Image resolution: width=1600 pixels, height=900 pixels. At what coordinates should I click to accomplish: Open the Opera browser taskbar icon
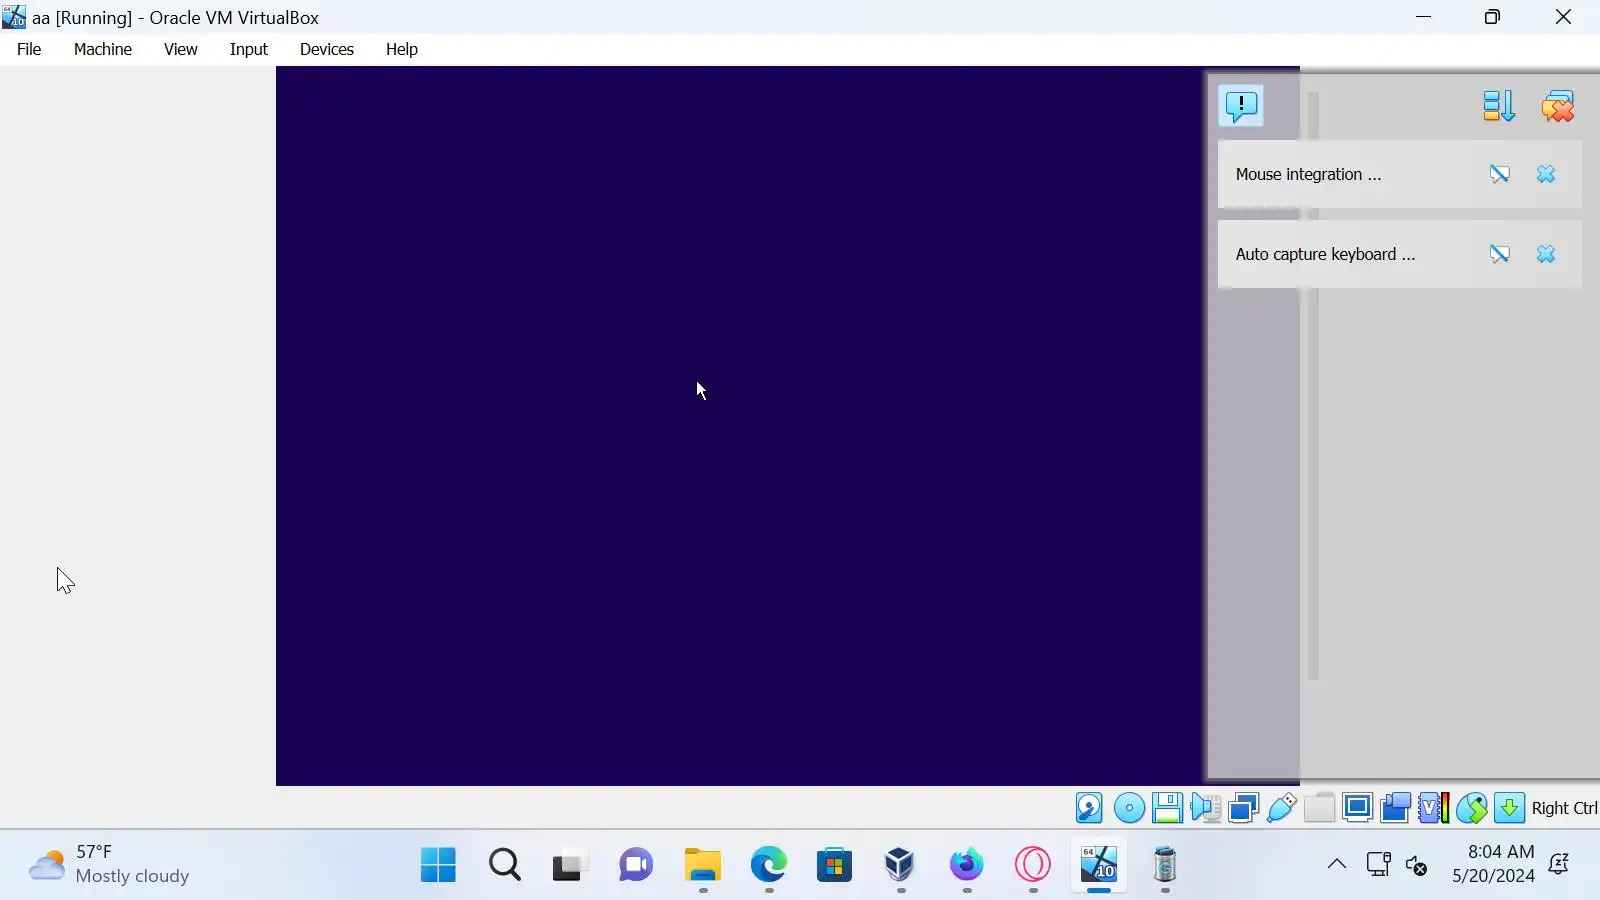click(1033, 865)
